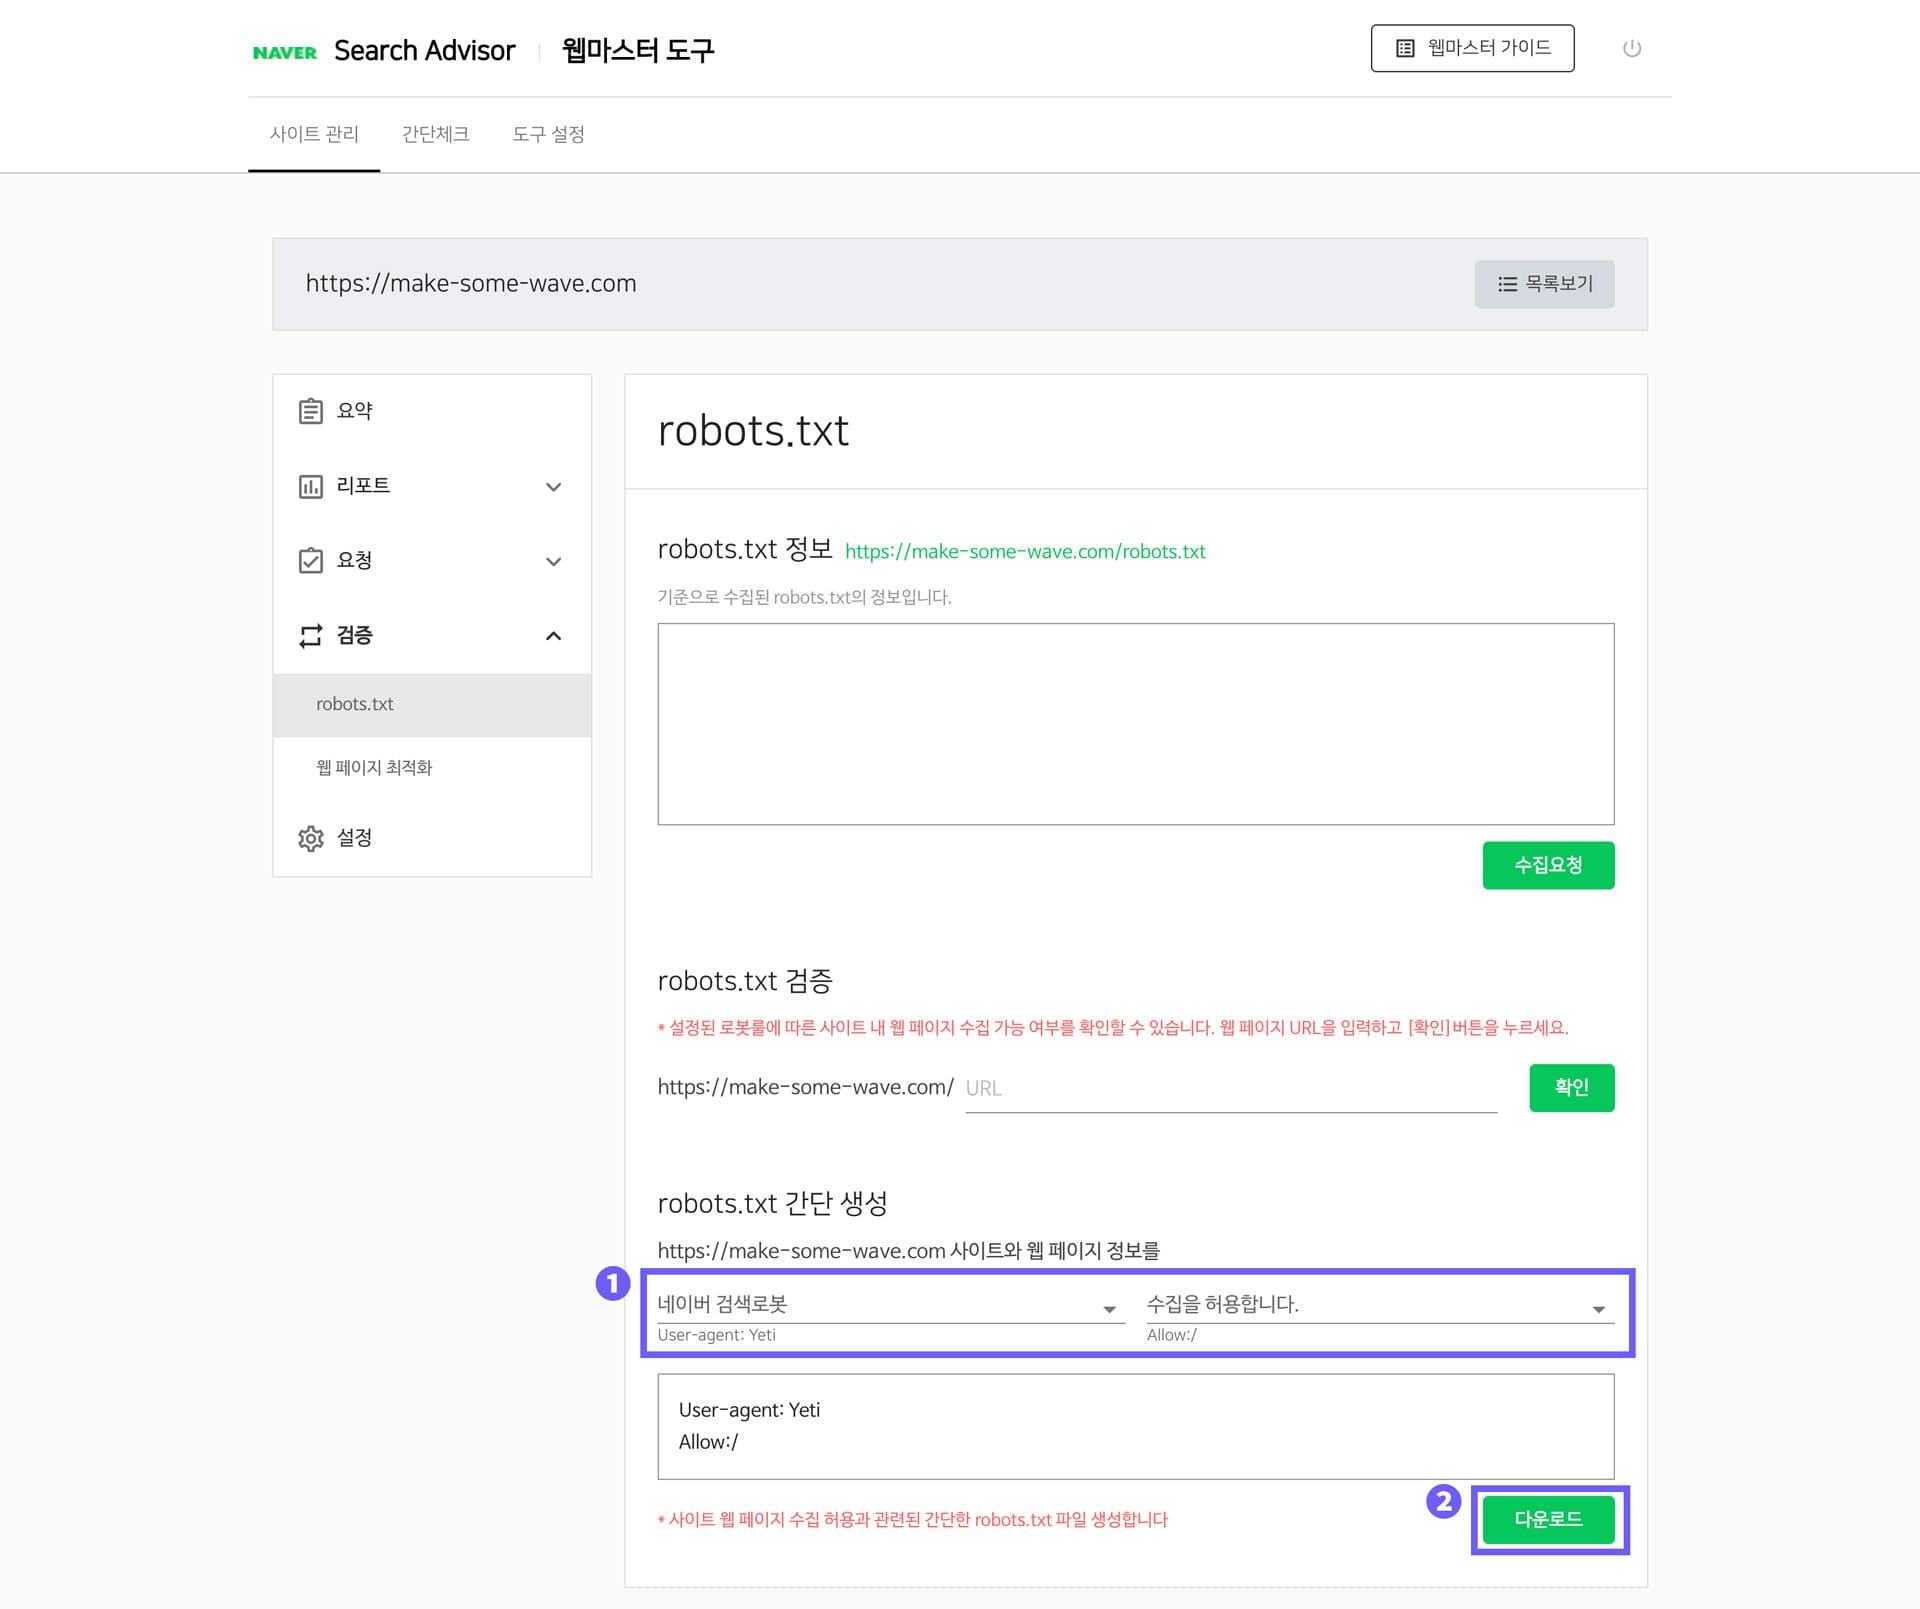This screenshot has height=1609, width=1920.
Task: Click the NAVER logo
Action: (285, 52)
